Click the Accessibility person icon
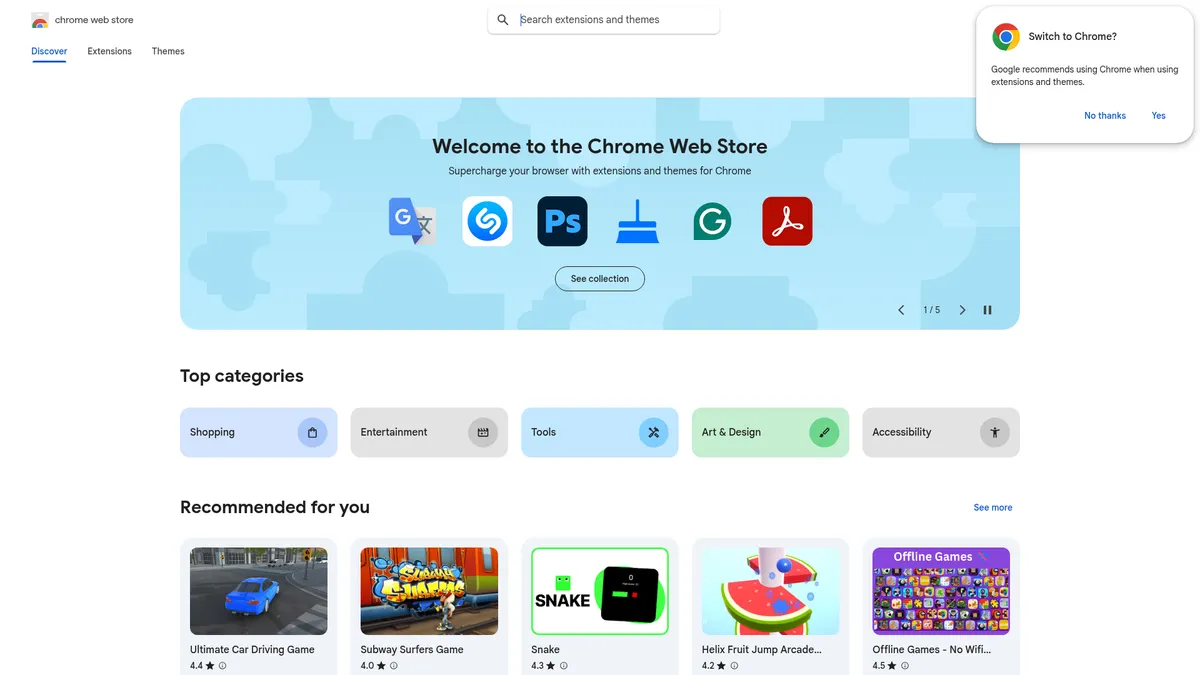 coord(995,432)
